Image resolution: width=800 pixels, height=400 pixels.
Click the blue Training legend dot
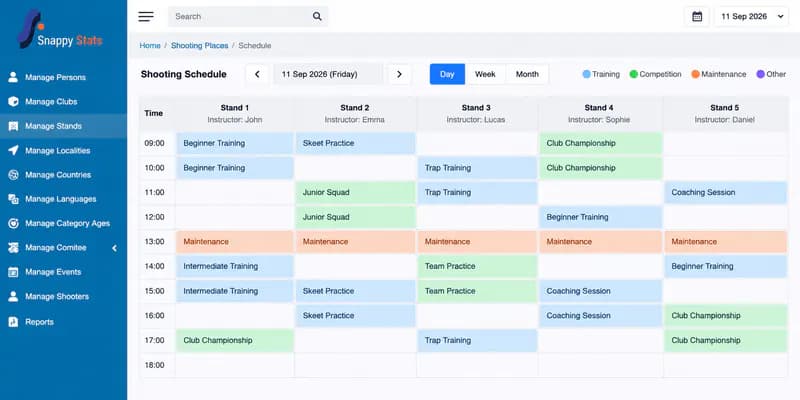tap(586, 74)
